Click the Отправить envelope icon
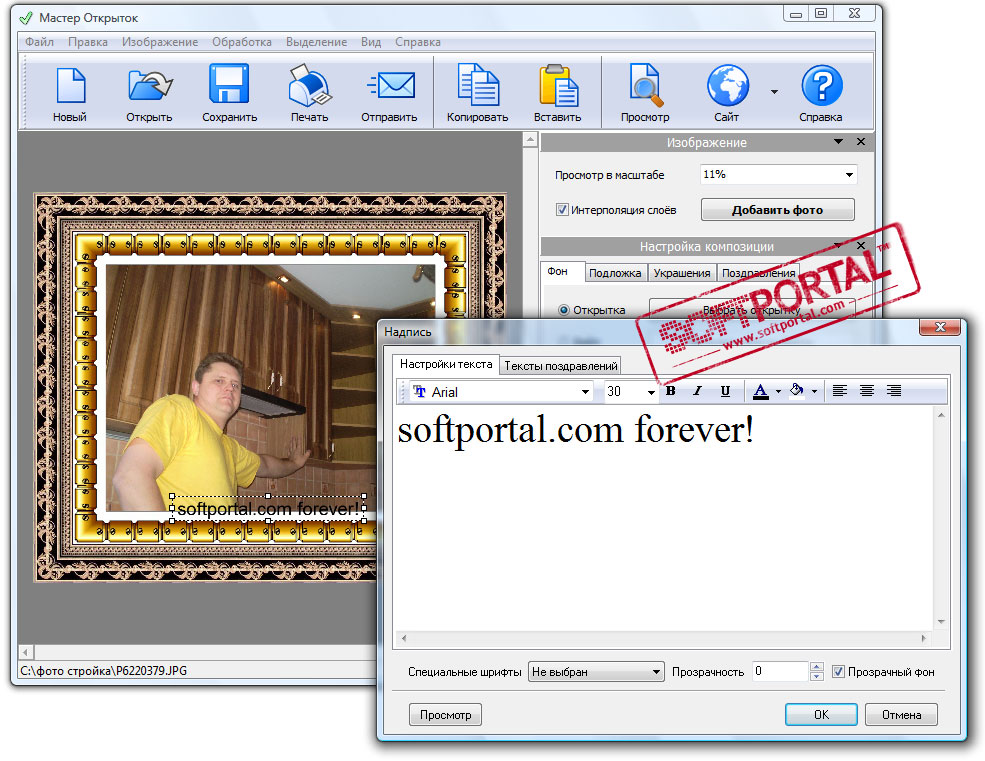Viewport: 985px width, 761px height. pyautogui.click(x=391, y=85)
